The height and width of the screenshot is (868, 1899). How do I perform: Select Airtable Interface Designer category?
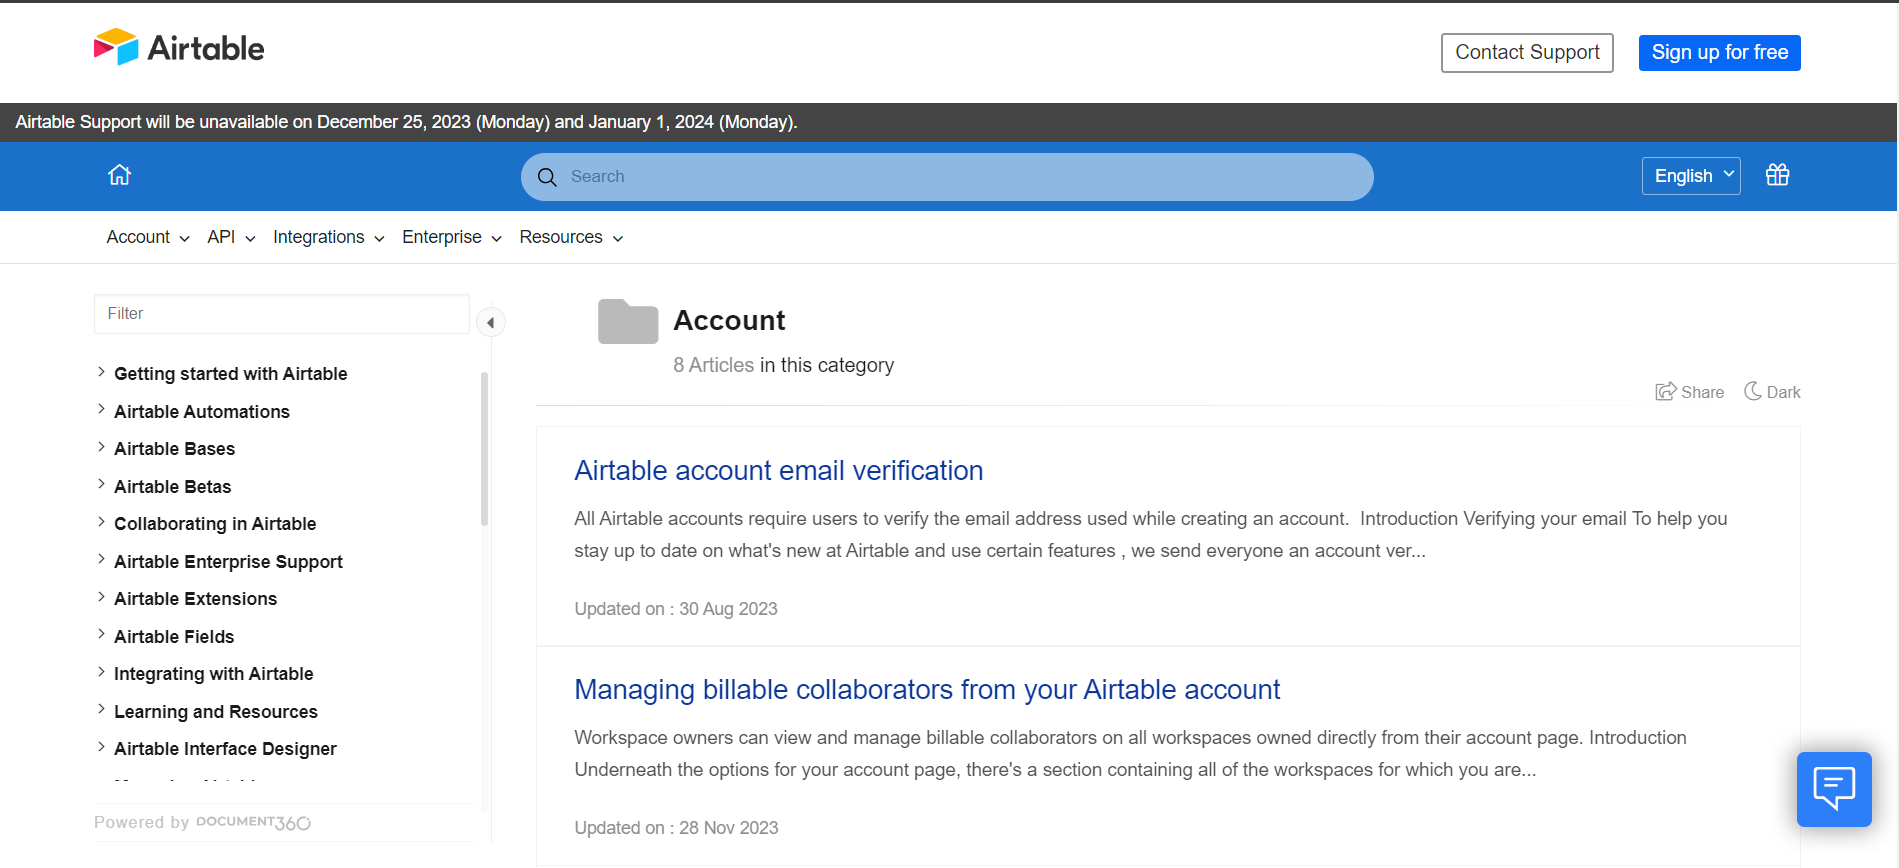pyautogui.click(x=225, y=749)
